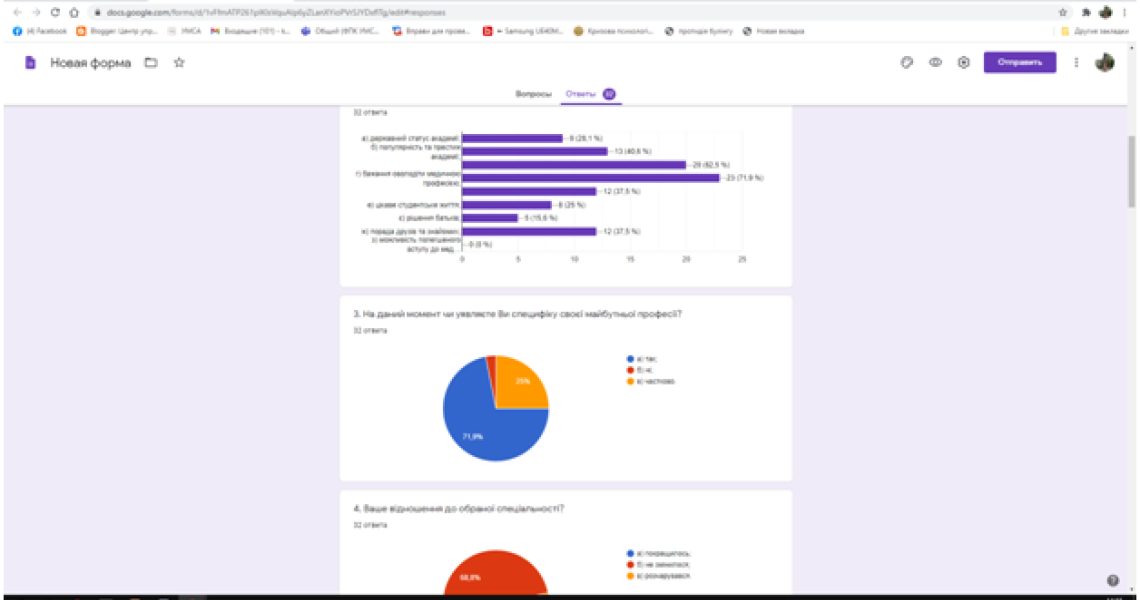This screenshot has width=1140, height=600.
Task: Open the Google account avatar in Forms header
Action: click(x=1105, y=63)
